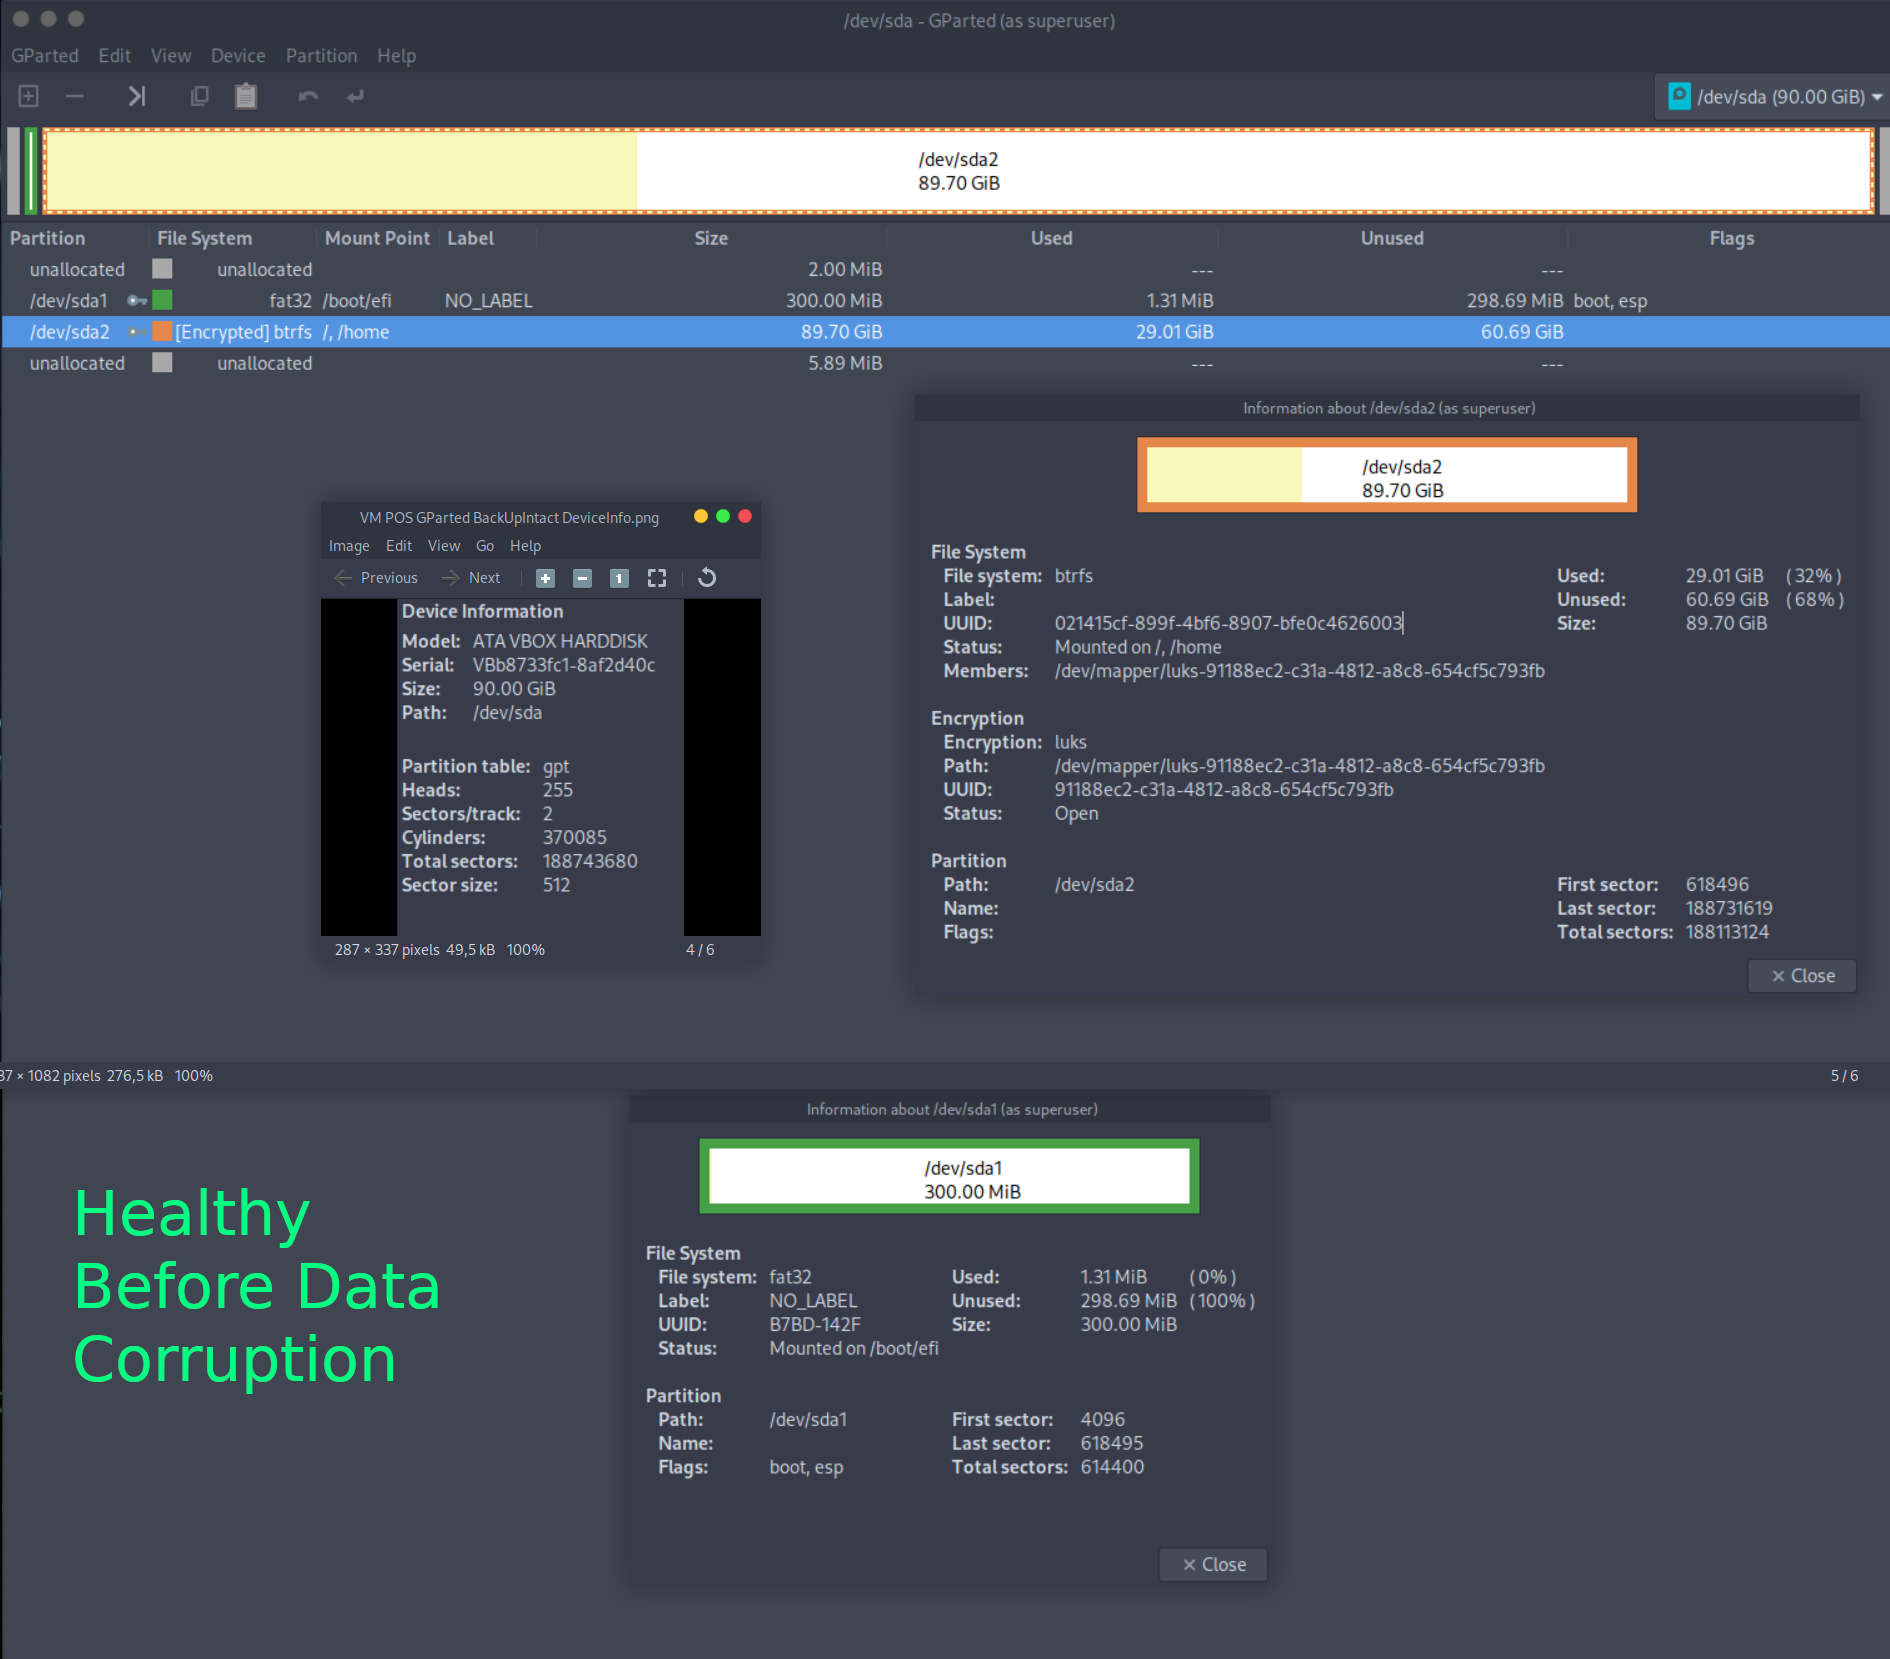The width and height of the screenshot is (1890, 1659).
Task: Close the /dev/sda1 information dialog
Action: pos(1213,1565)
